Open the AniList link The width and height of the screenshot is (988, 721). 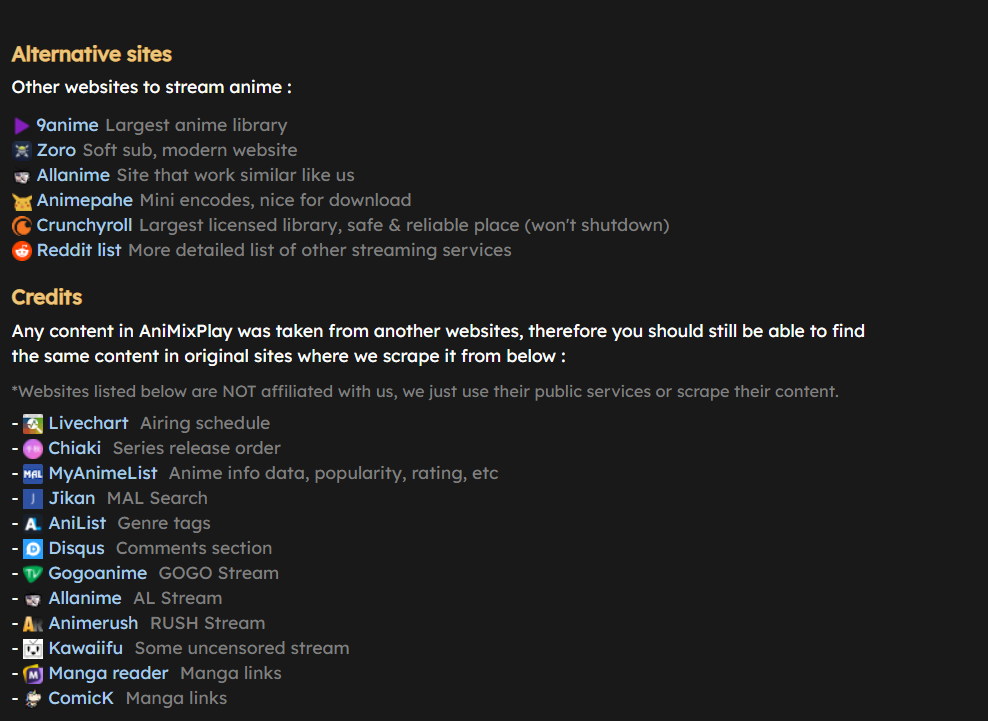click(x=78, y=523)
